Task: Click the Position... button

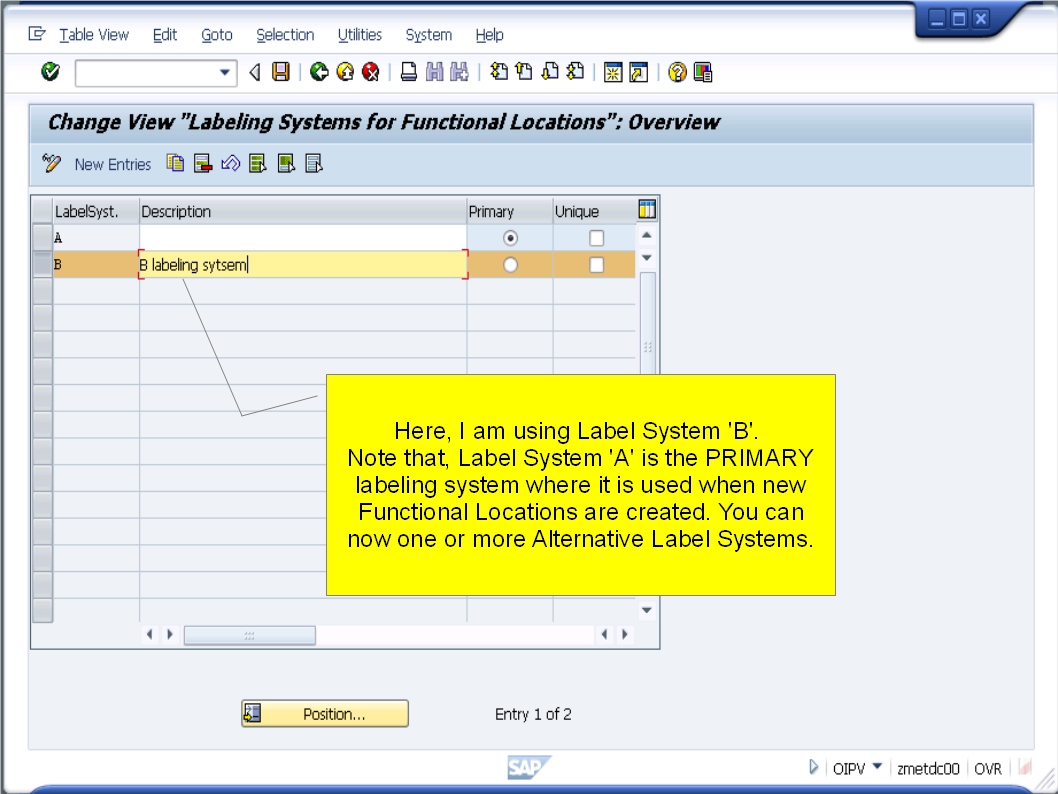Action: tap(325, 713)
